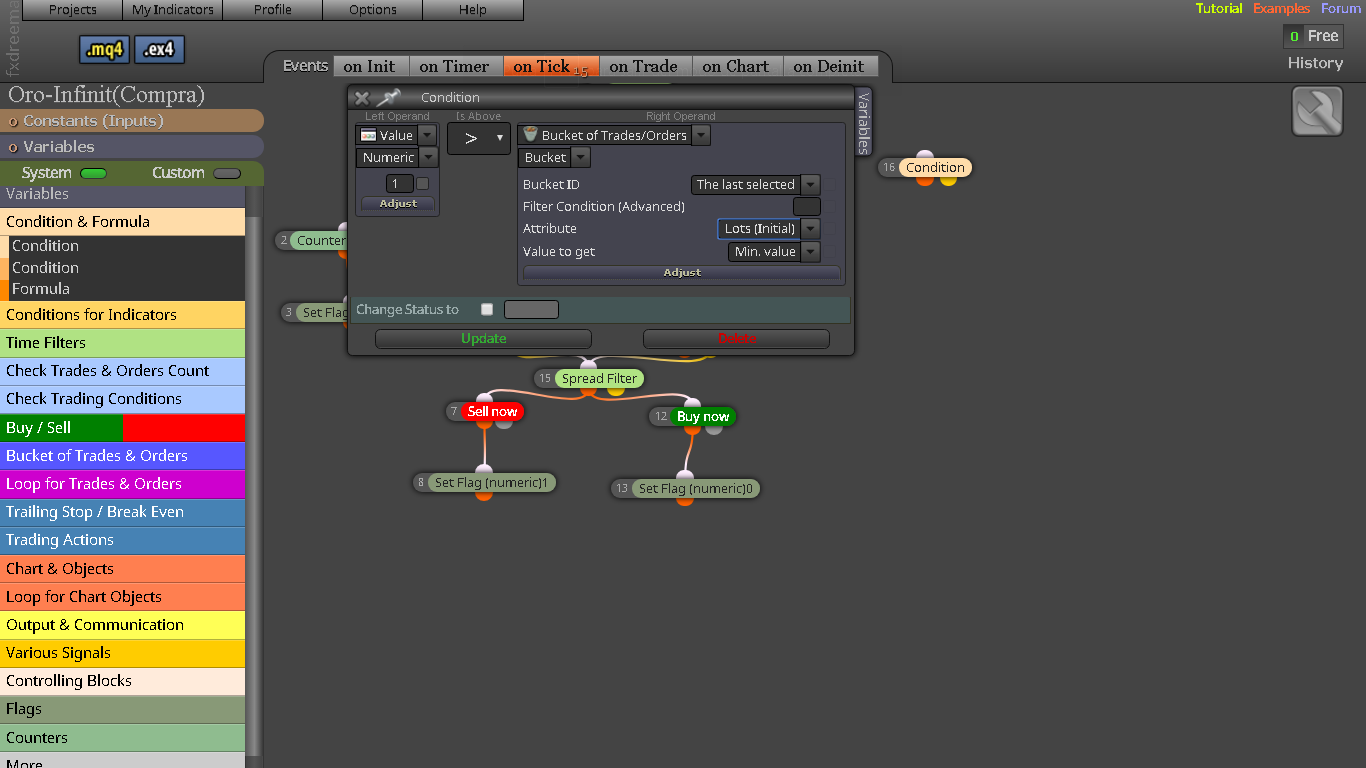This screenshot has width=1366, height=768.
Task: Select Bucket of Trades & Orders category
Action: click(122, 455)
